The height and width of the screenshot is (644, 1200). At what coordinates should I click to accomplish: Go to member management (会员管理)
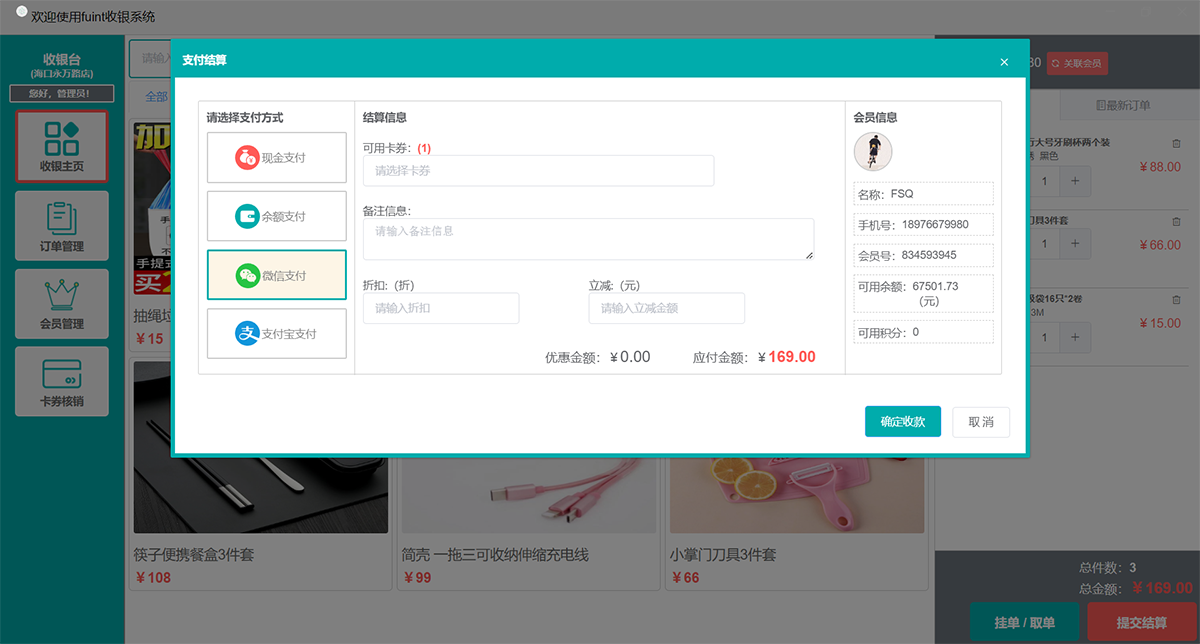point(62,303)
